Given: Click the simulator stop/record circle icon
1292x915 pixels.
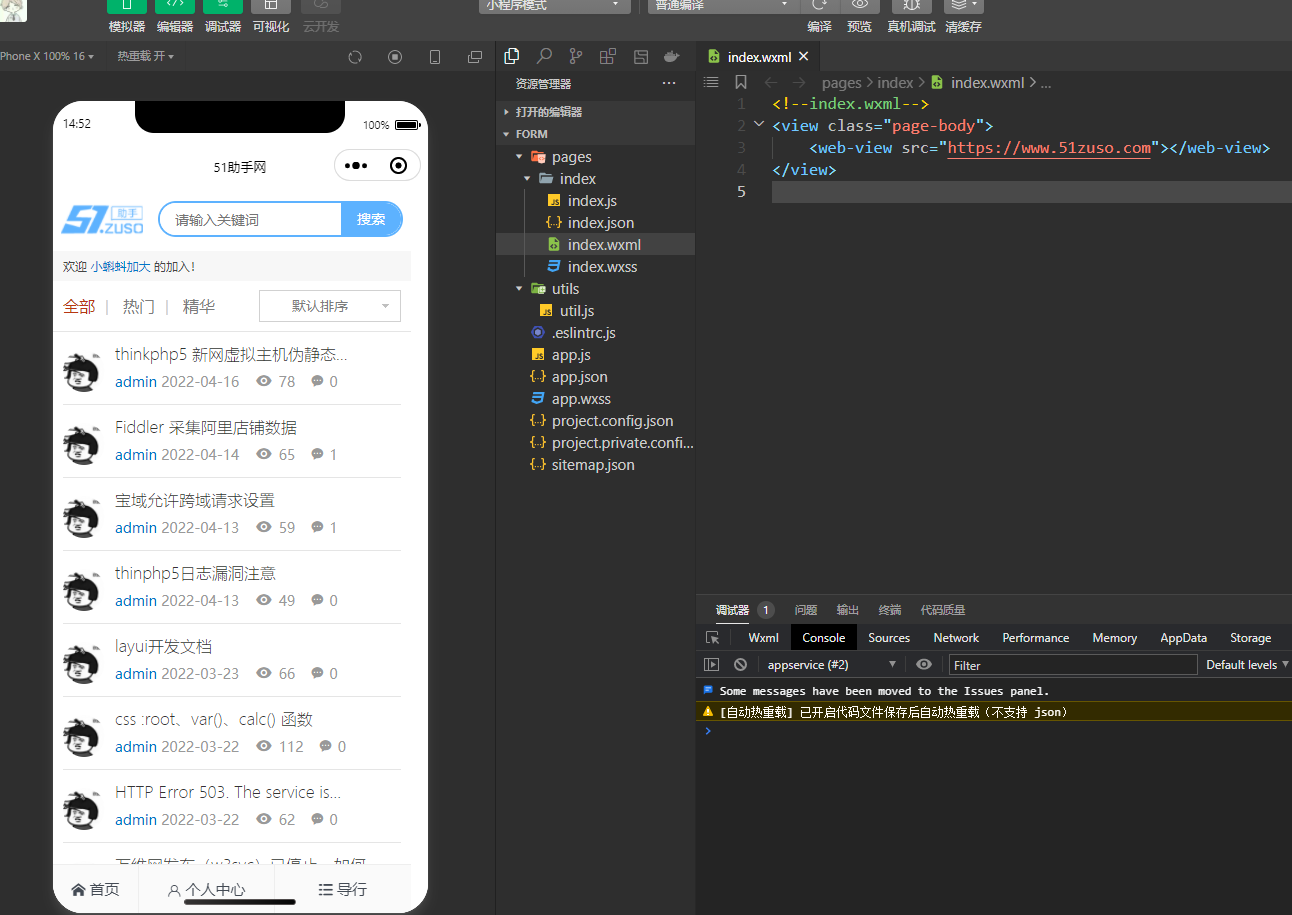Looking at the screenshot, I should coord(395,57).
